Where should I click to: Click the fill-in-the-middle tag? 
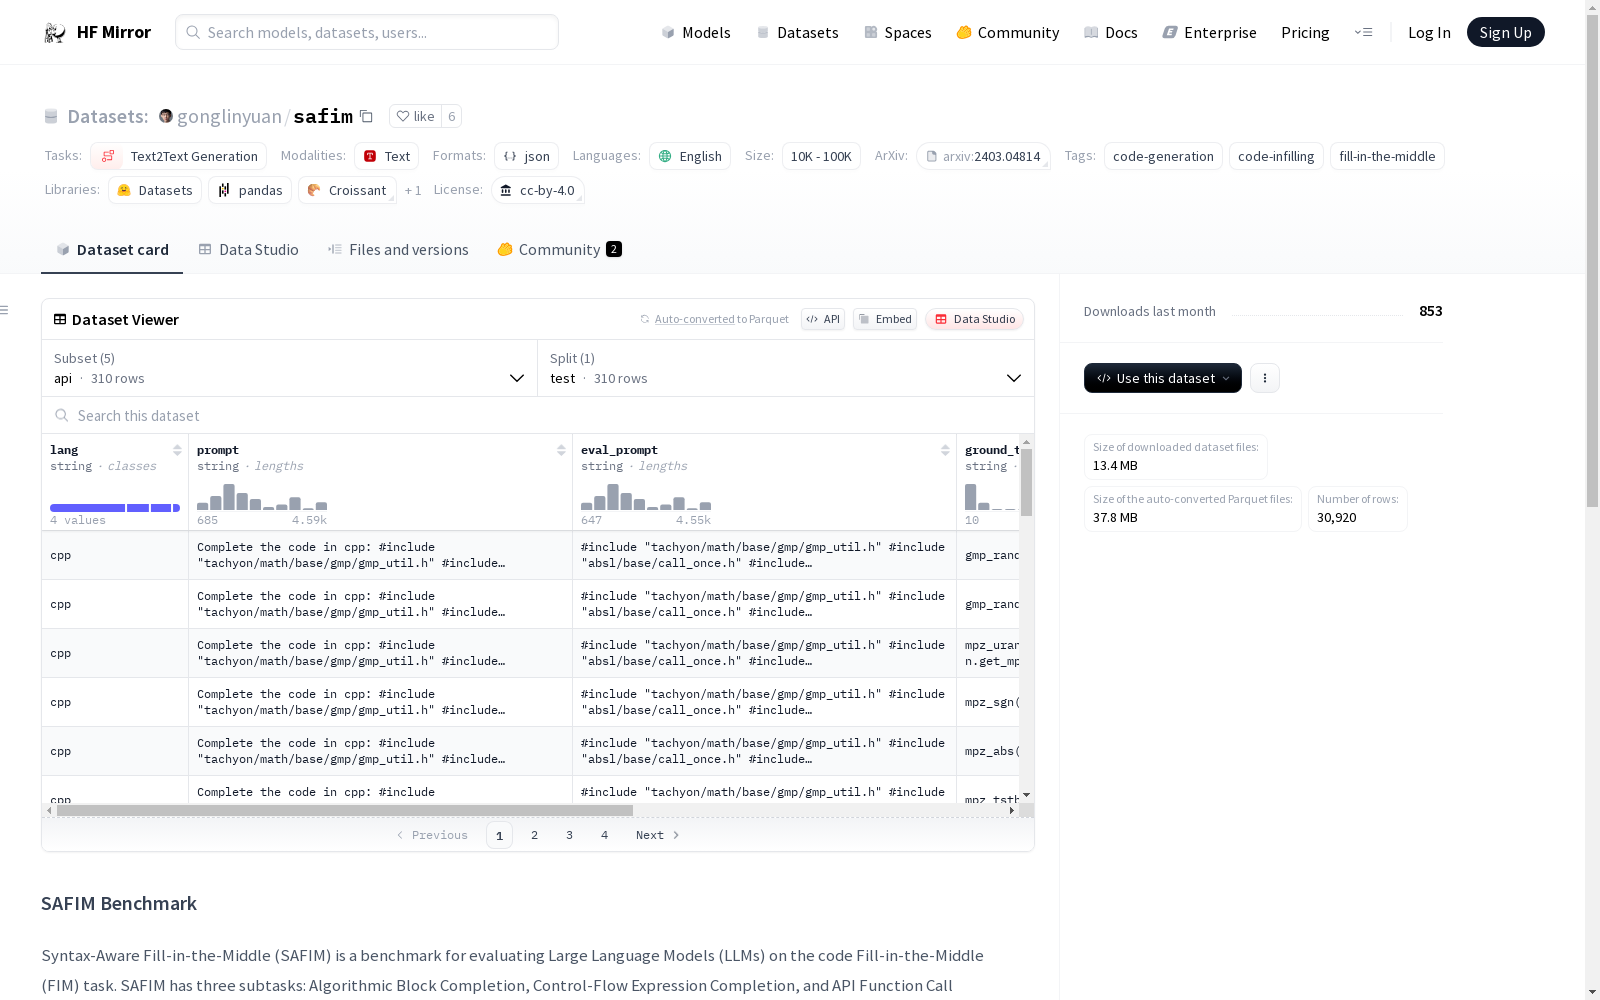click(1387, 156)
